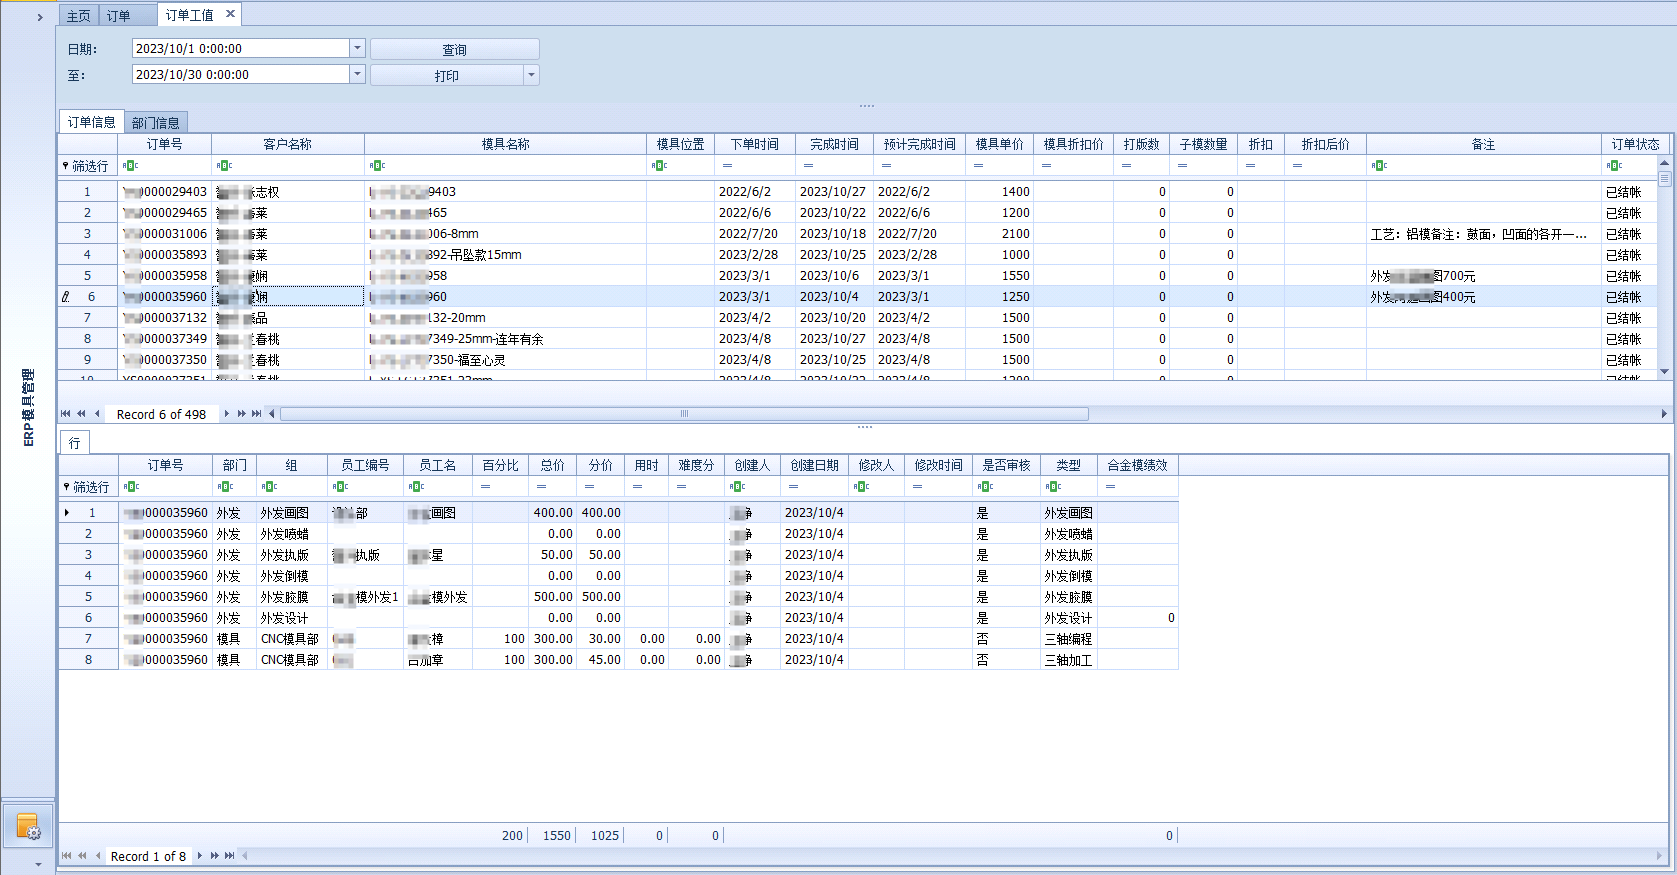Close the 订单工值 tab
This screenshot has width=1677, height=875.
pyautogui.click(x=230, y=14)
